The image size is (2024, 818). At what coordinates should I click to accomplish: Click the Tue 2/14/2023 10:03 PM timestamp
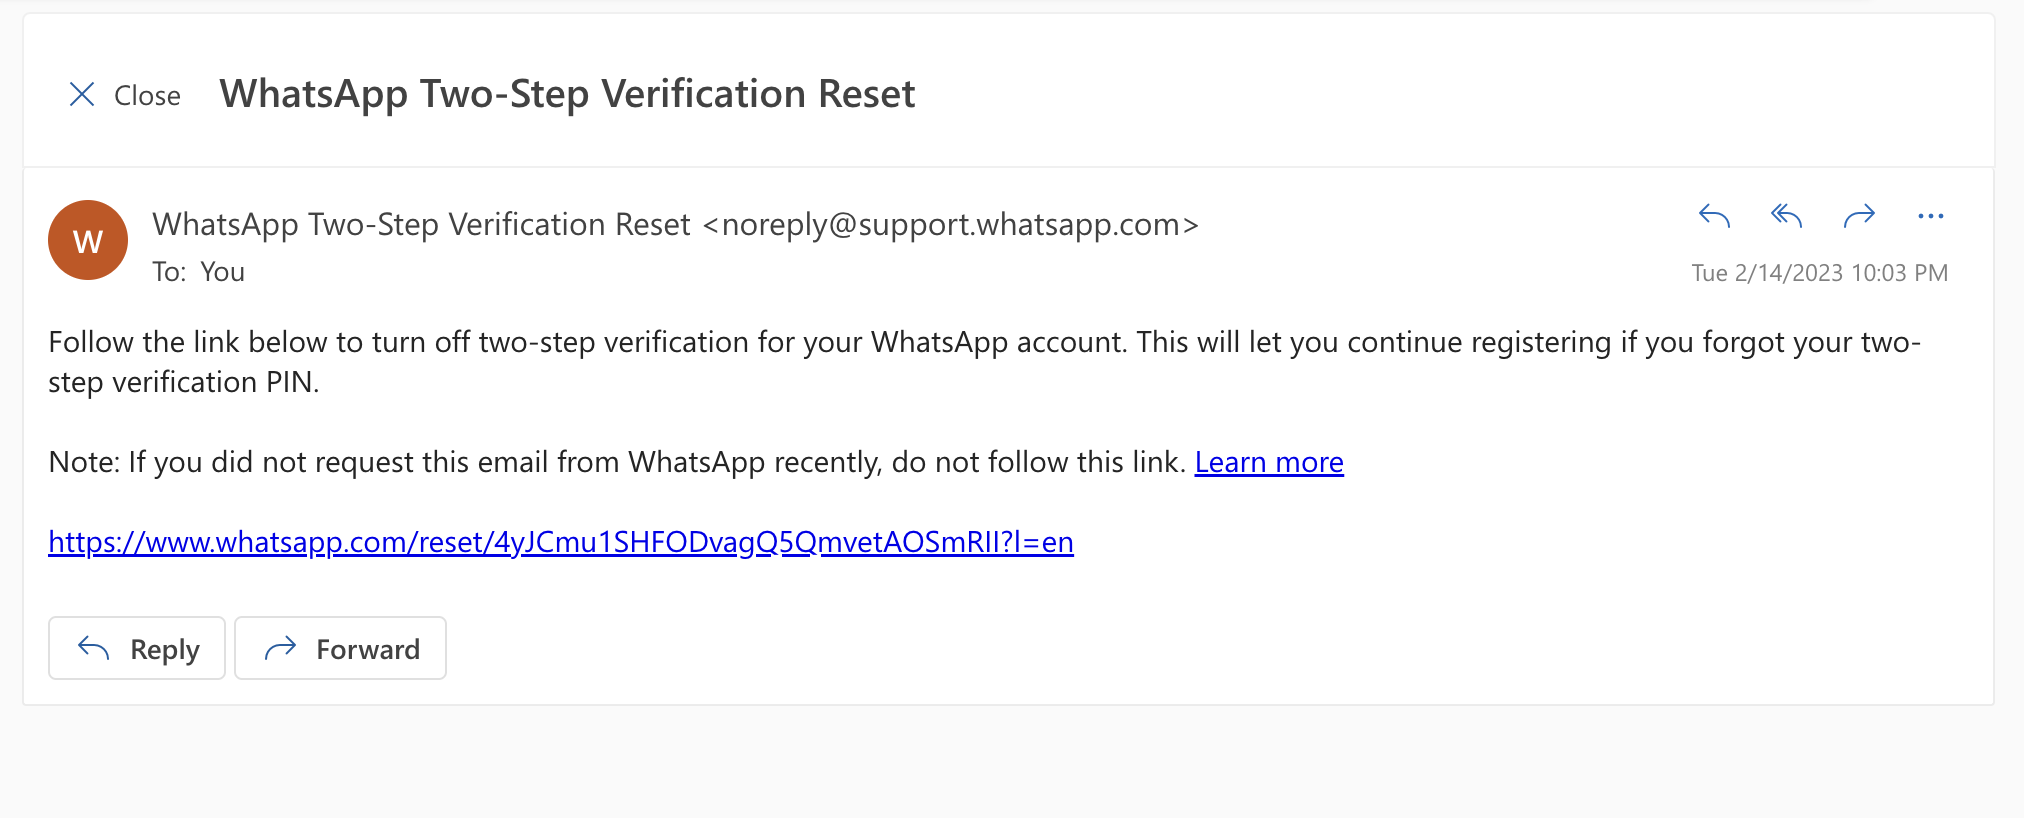point(1819,273)
